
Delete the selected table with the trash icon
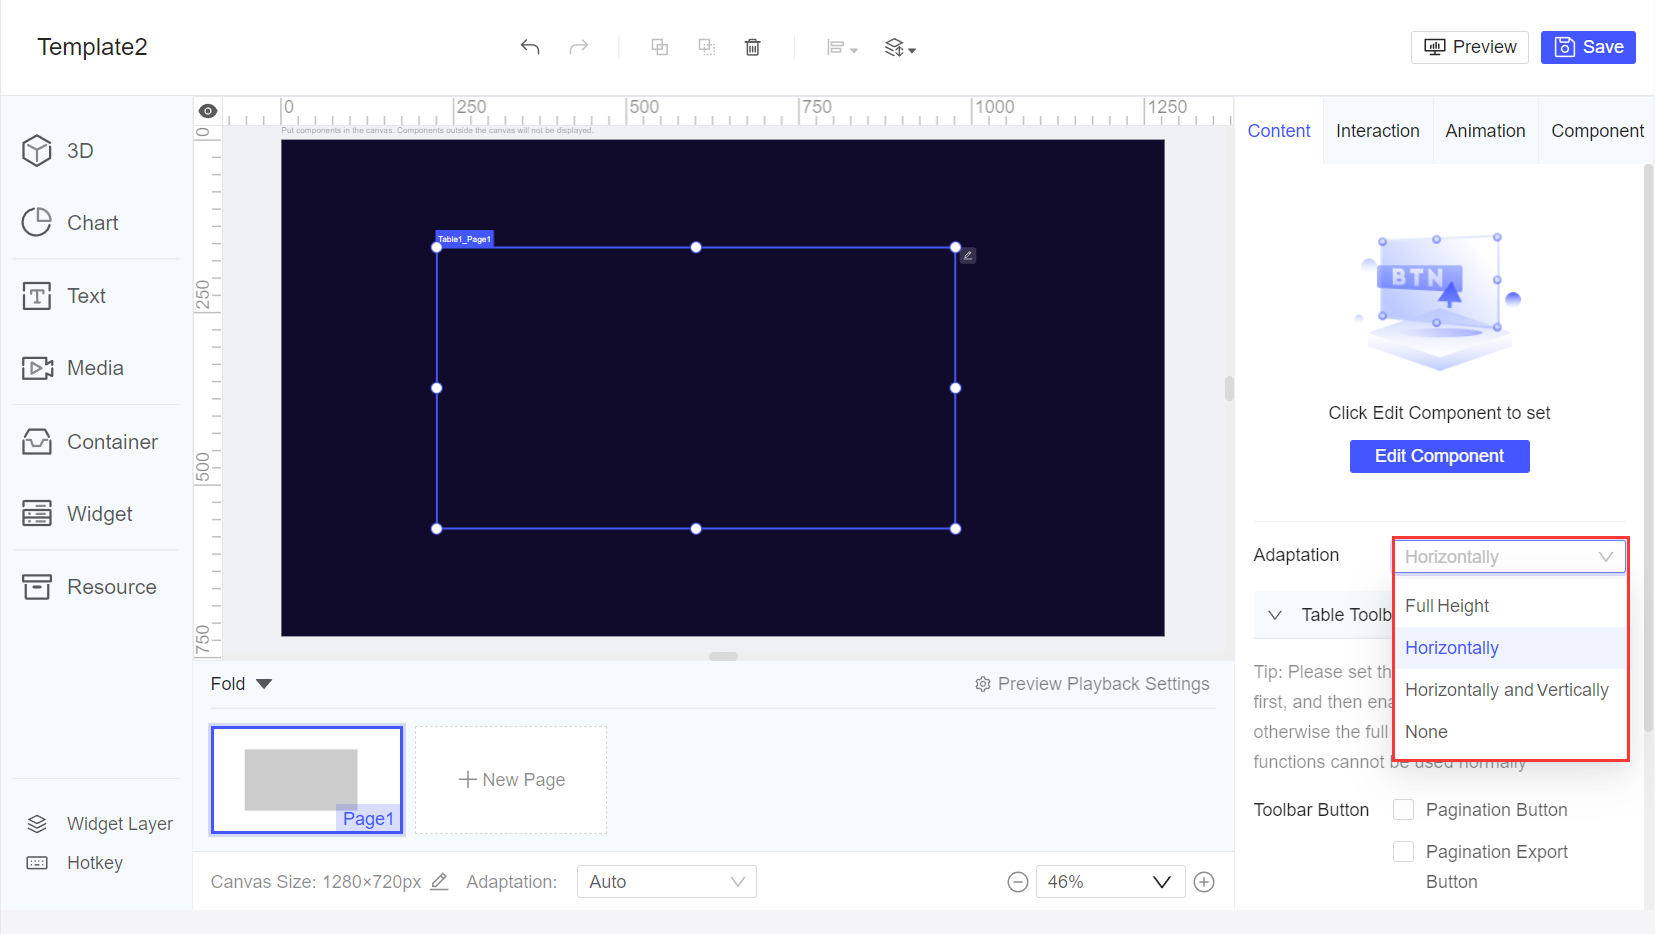click(753, 47)
